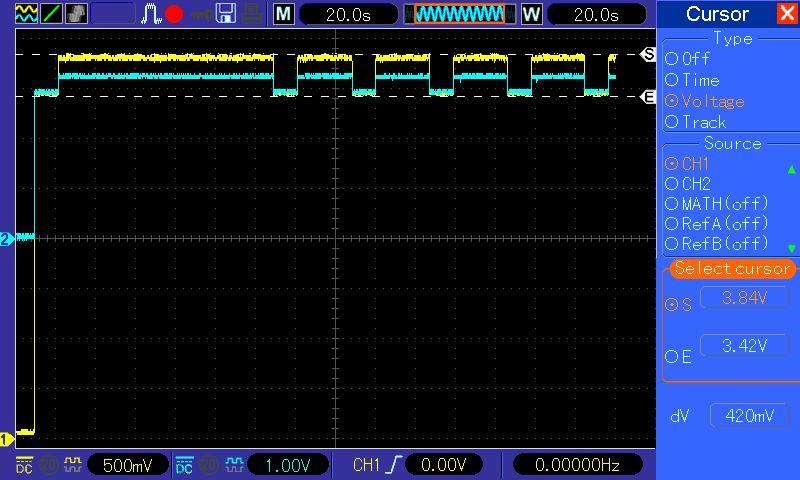Select the Time cursor type
800x480 pixels.
point(692,80)
